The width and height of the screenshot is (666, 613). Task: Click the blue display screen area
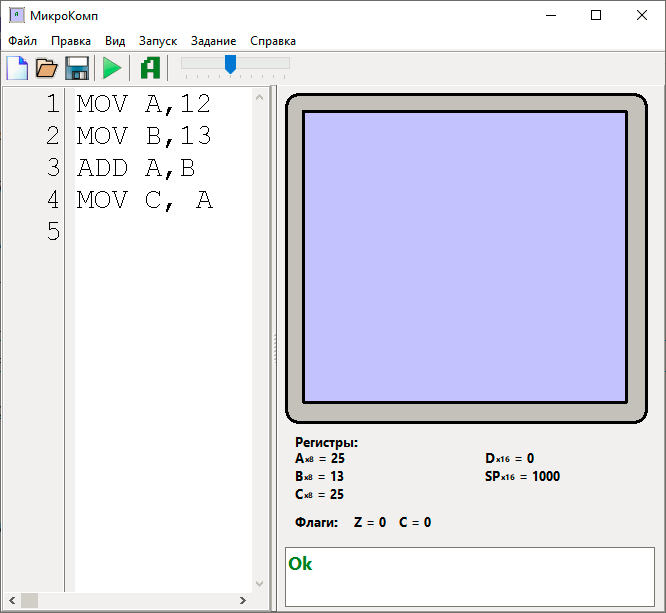[x=465, y=256]
